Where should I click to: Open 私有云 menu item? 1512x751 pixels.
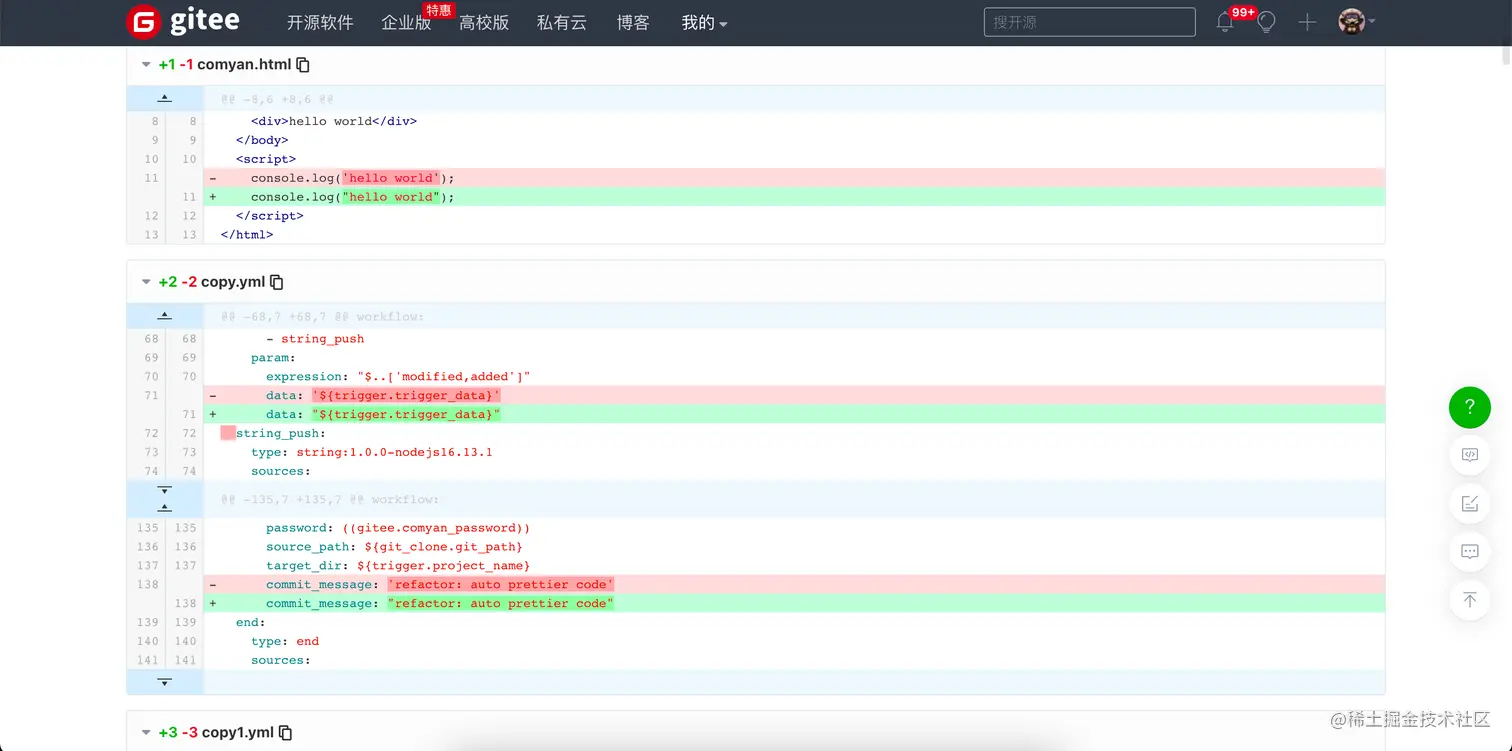(562, 22)
